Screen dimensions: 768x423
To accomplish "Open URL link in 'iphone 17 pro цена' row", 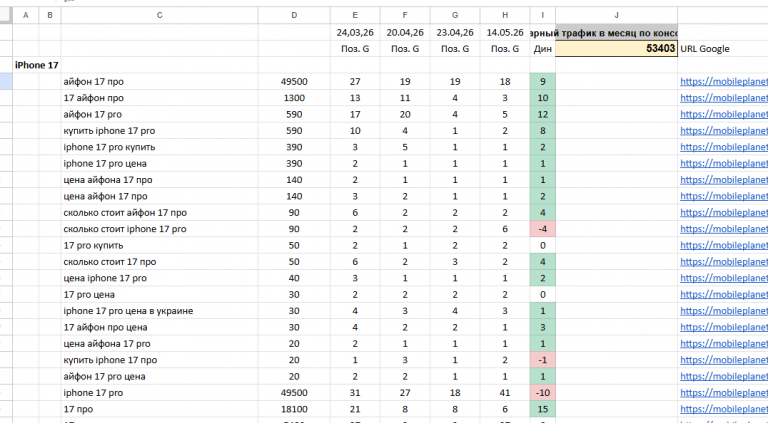I will [723, 164].
